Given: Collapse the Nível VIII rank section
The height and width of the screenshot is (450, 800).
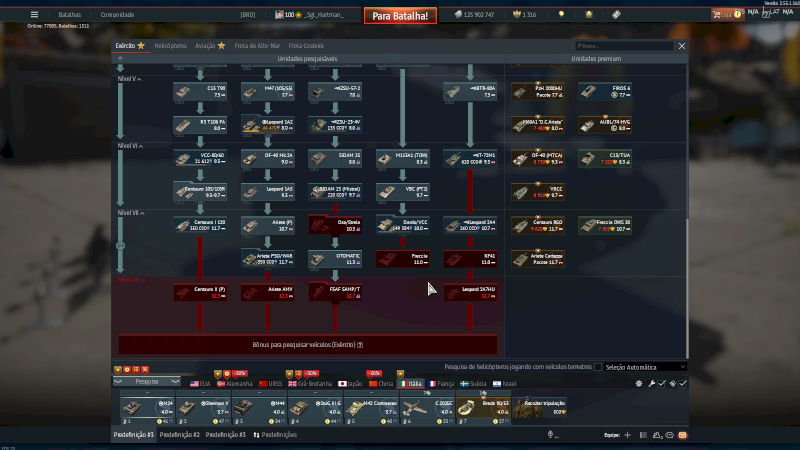Looking at the screenshot, I should click(132, 280).
